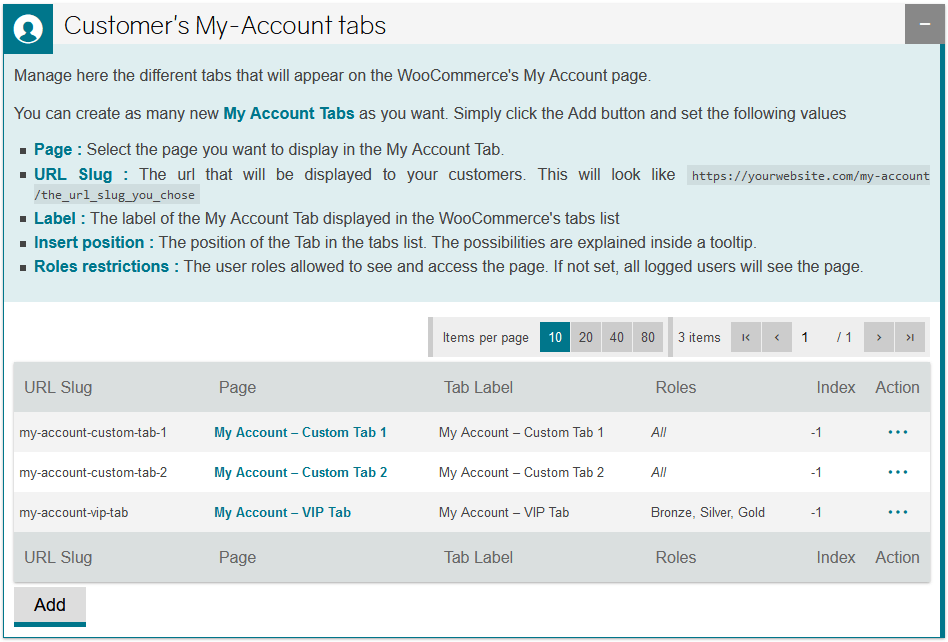Image resolution: width=948 pixels, height=642 pixels.
Task: Open My Account – Custom Tab 2 page link
Action: click(300, 472)
